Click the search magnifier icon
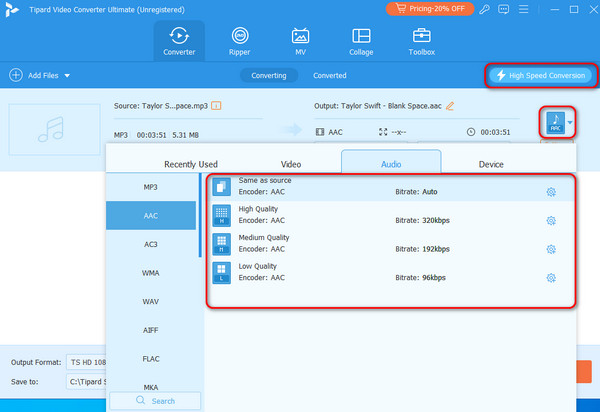The image size is (600, 412). (x=140, y=401)
